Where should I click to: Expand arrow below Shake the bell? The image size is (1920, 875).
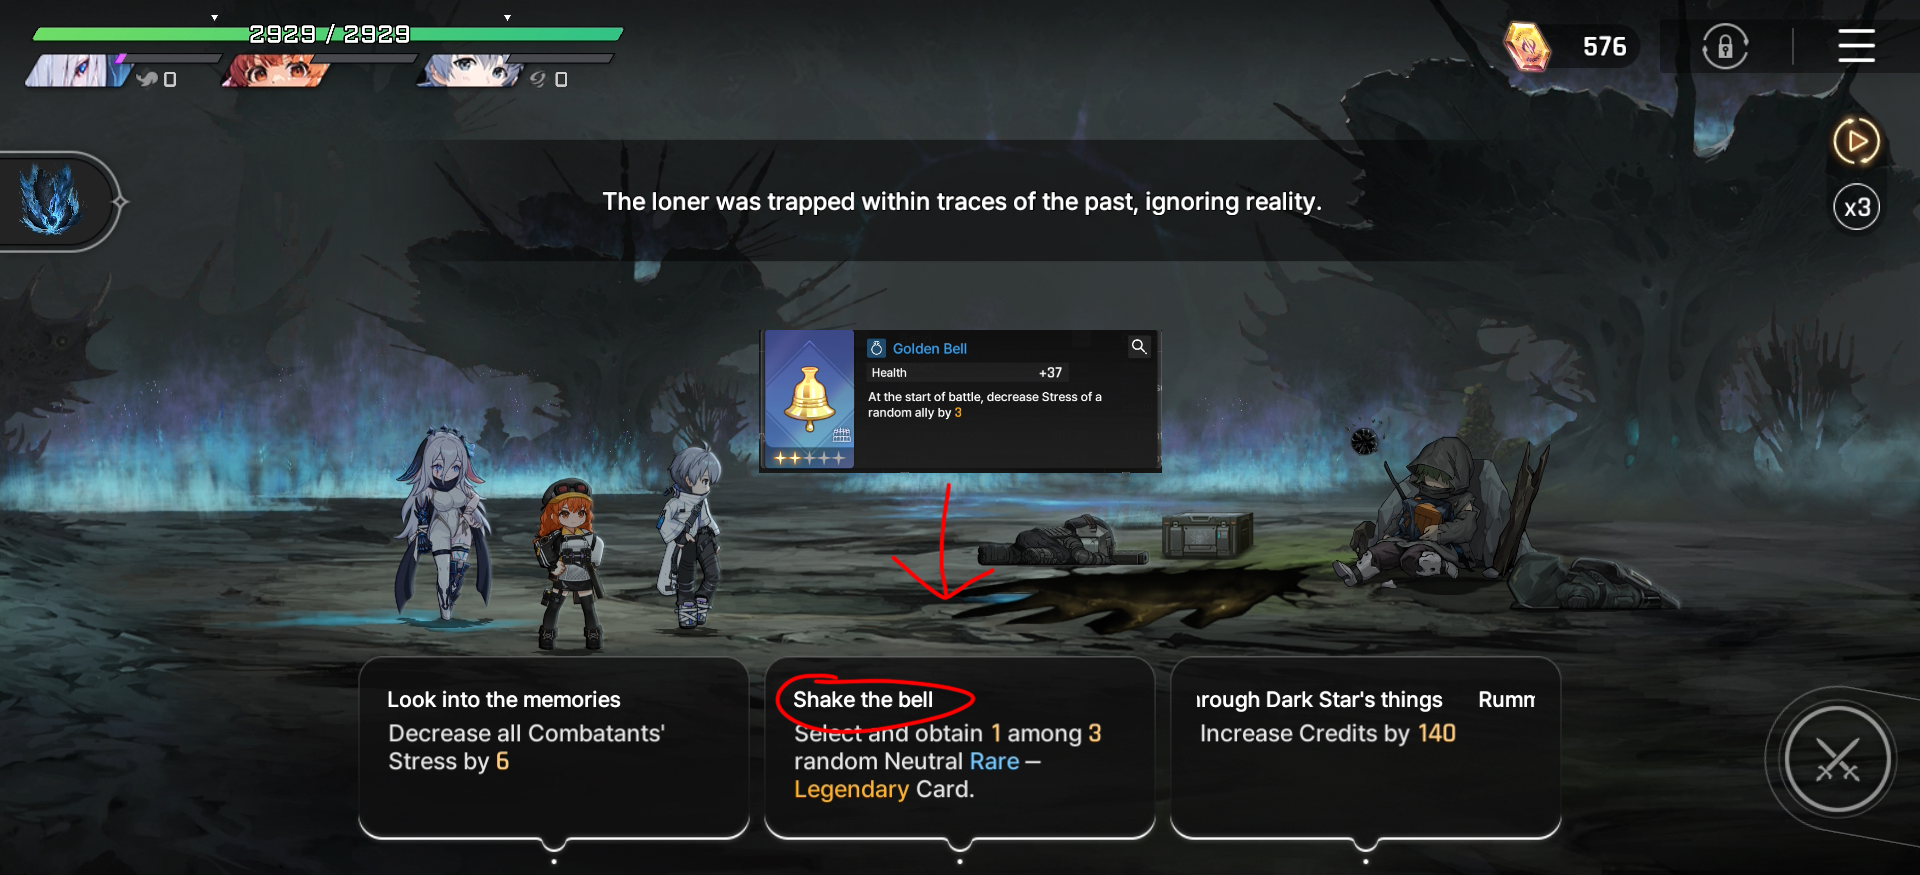tap(960, 848)
